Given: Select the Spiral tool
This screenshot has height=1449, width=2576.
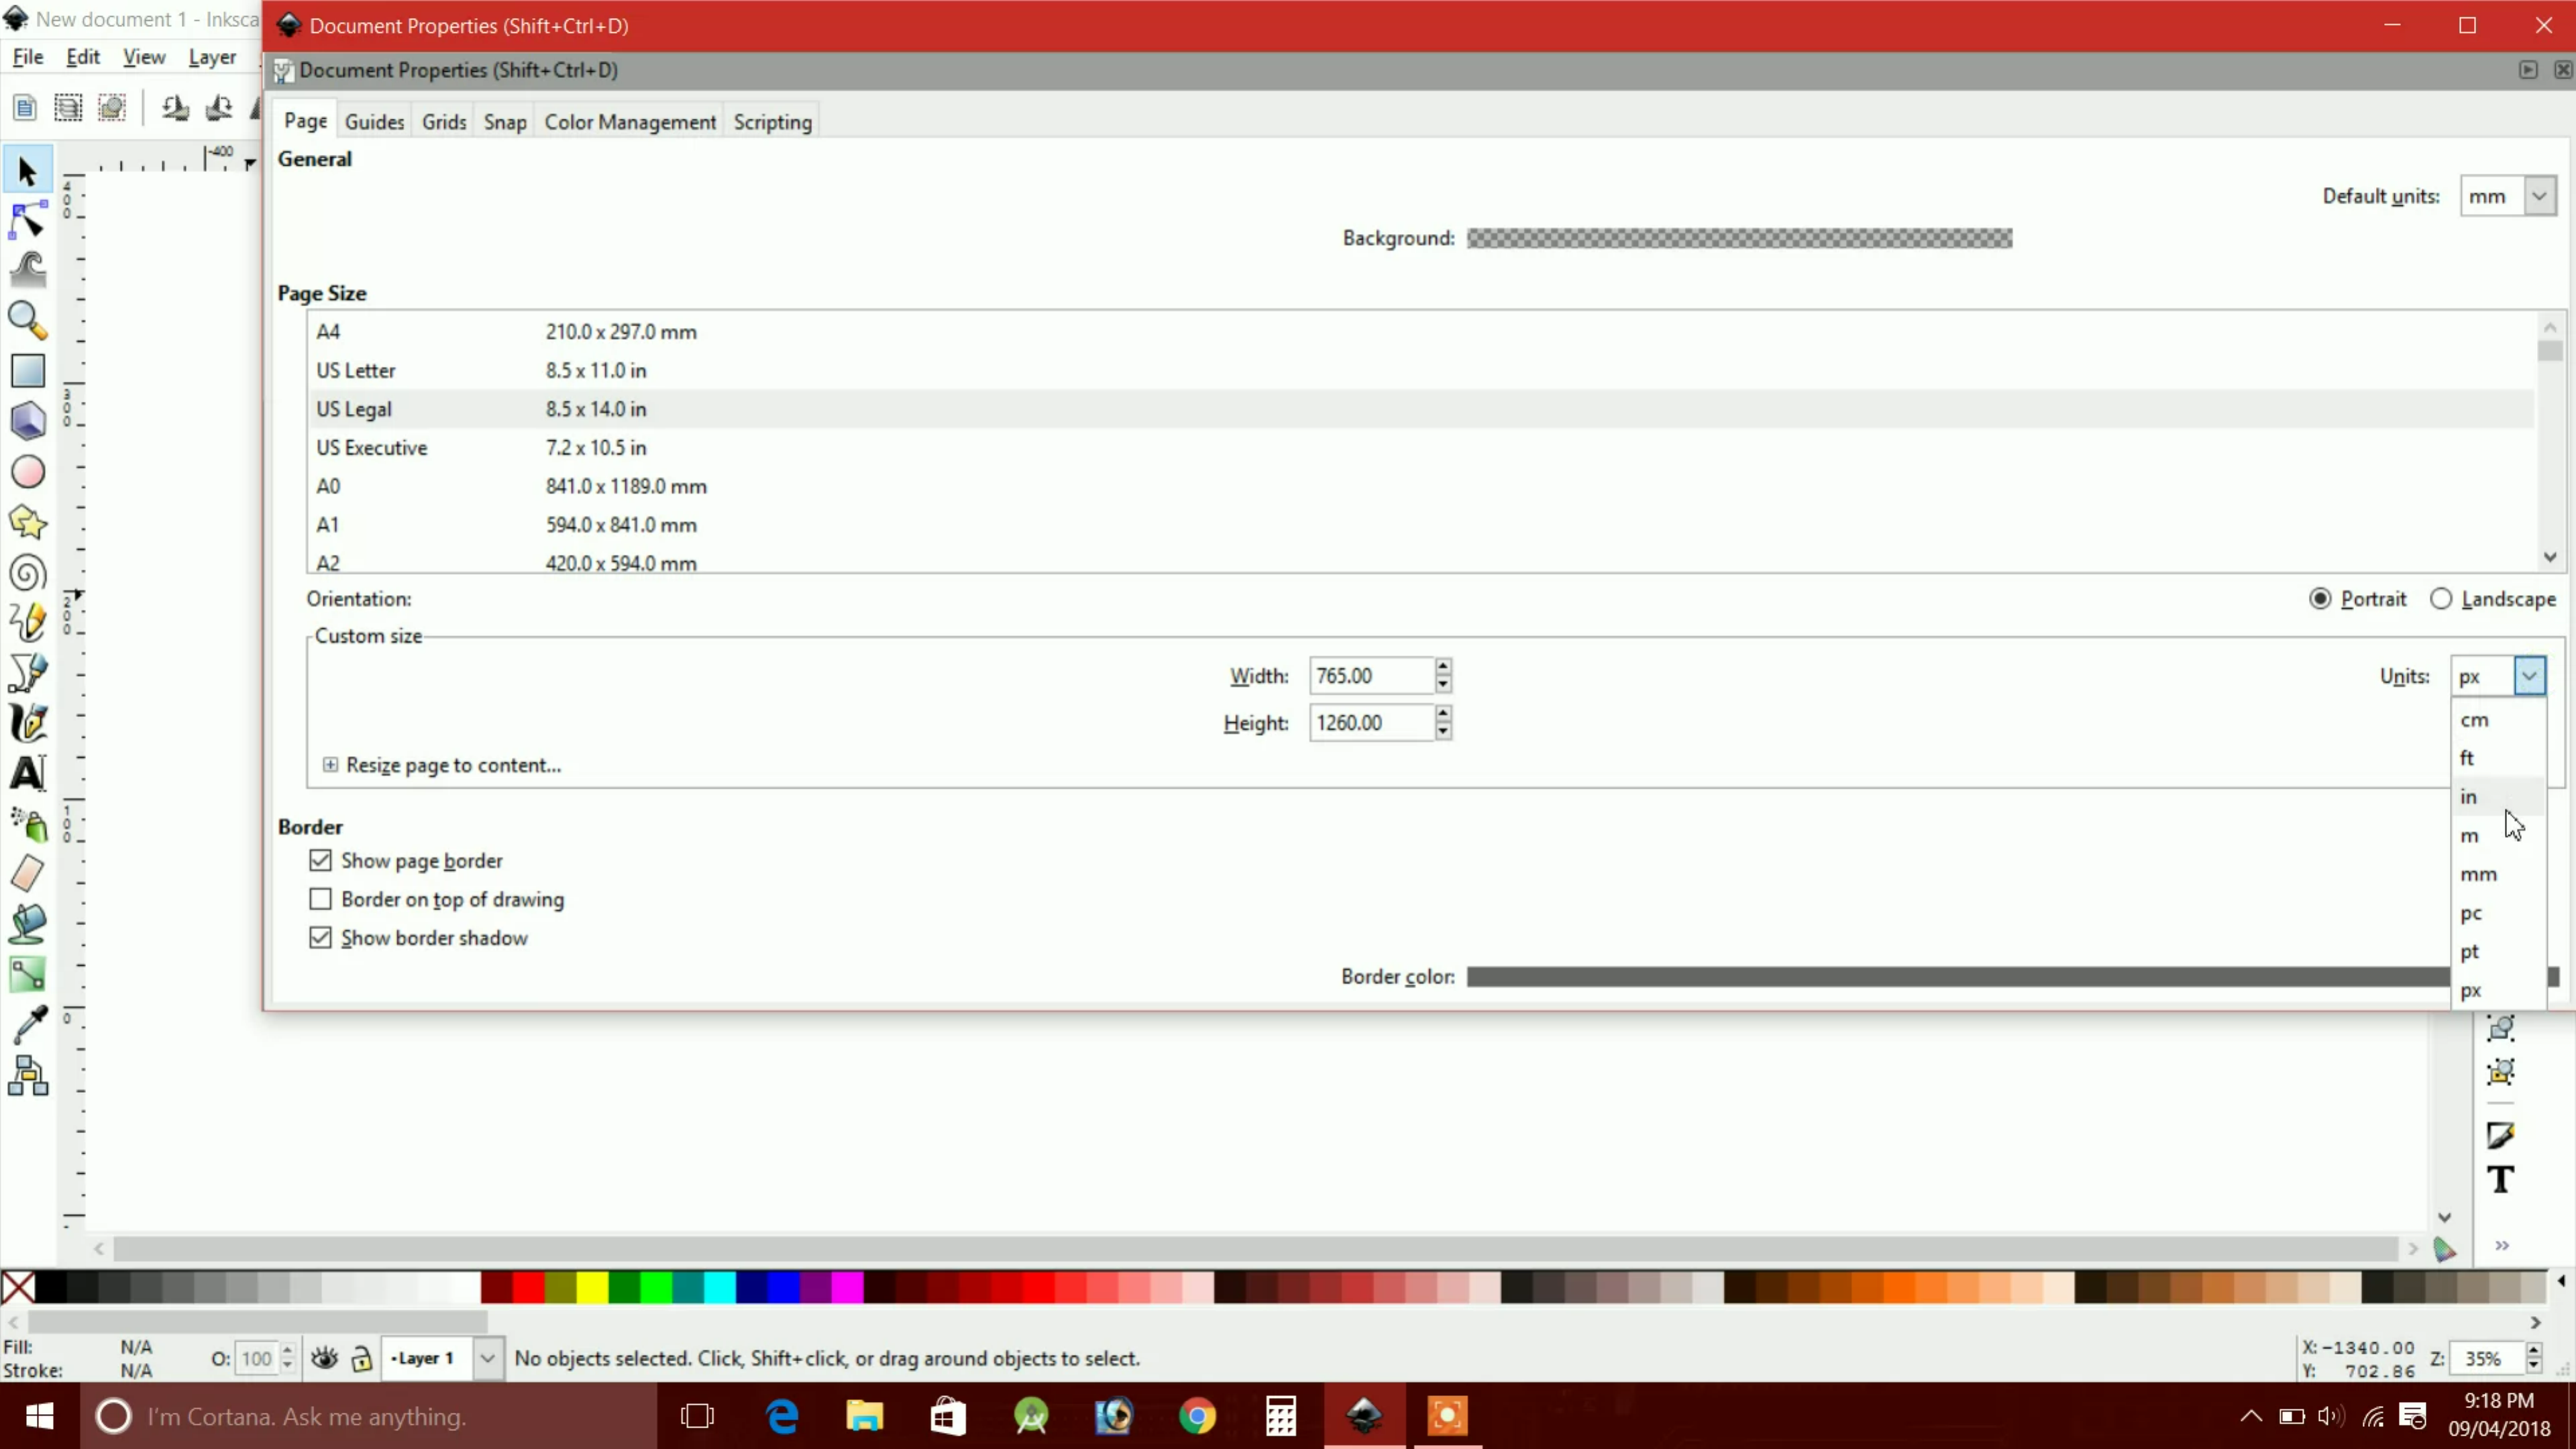Looking at the screenshot, I should tap(27, 573).
